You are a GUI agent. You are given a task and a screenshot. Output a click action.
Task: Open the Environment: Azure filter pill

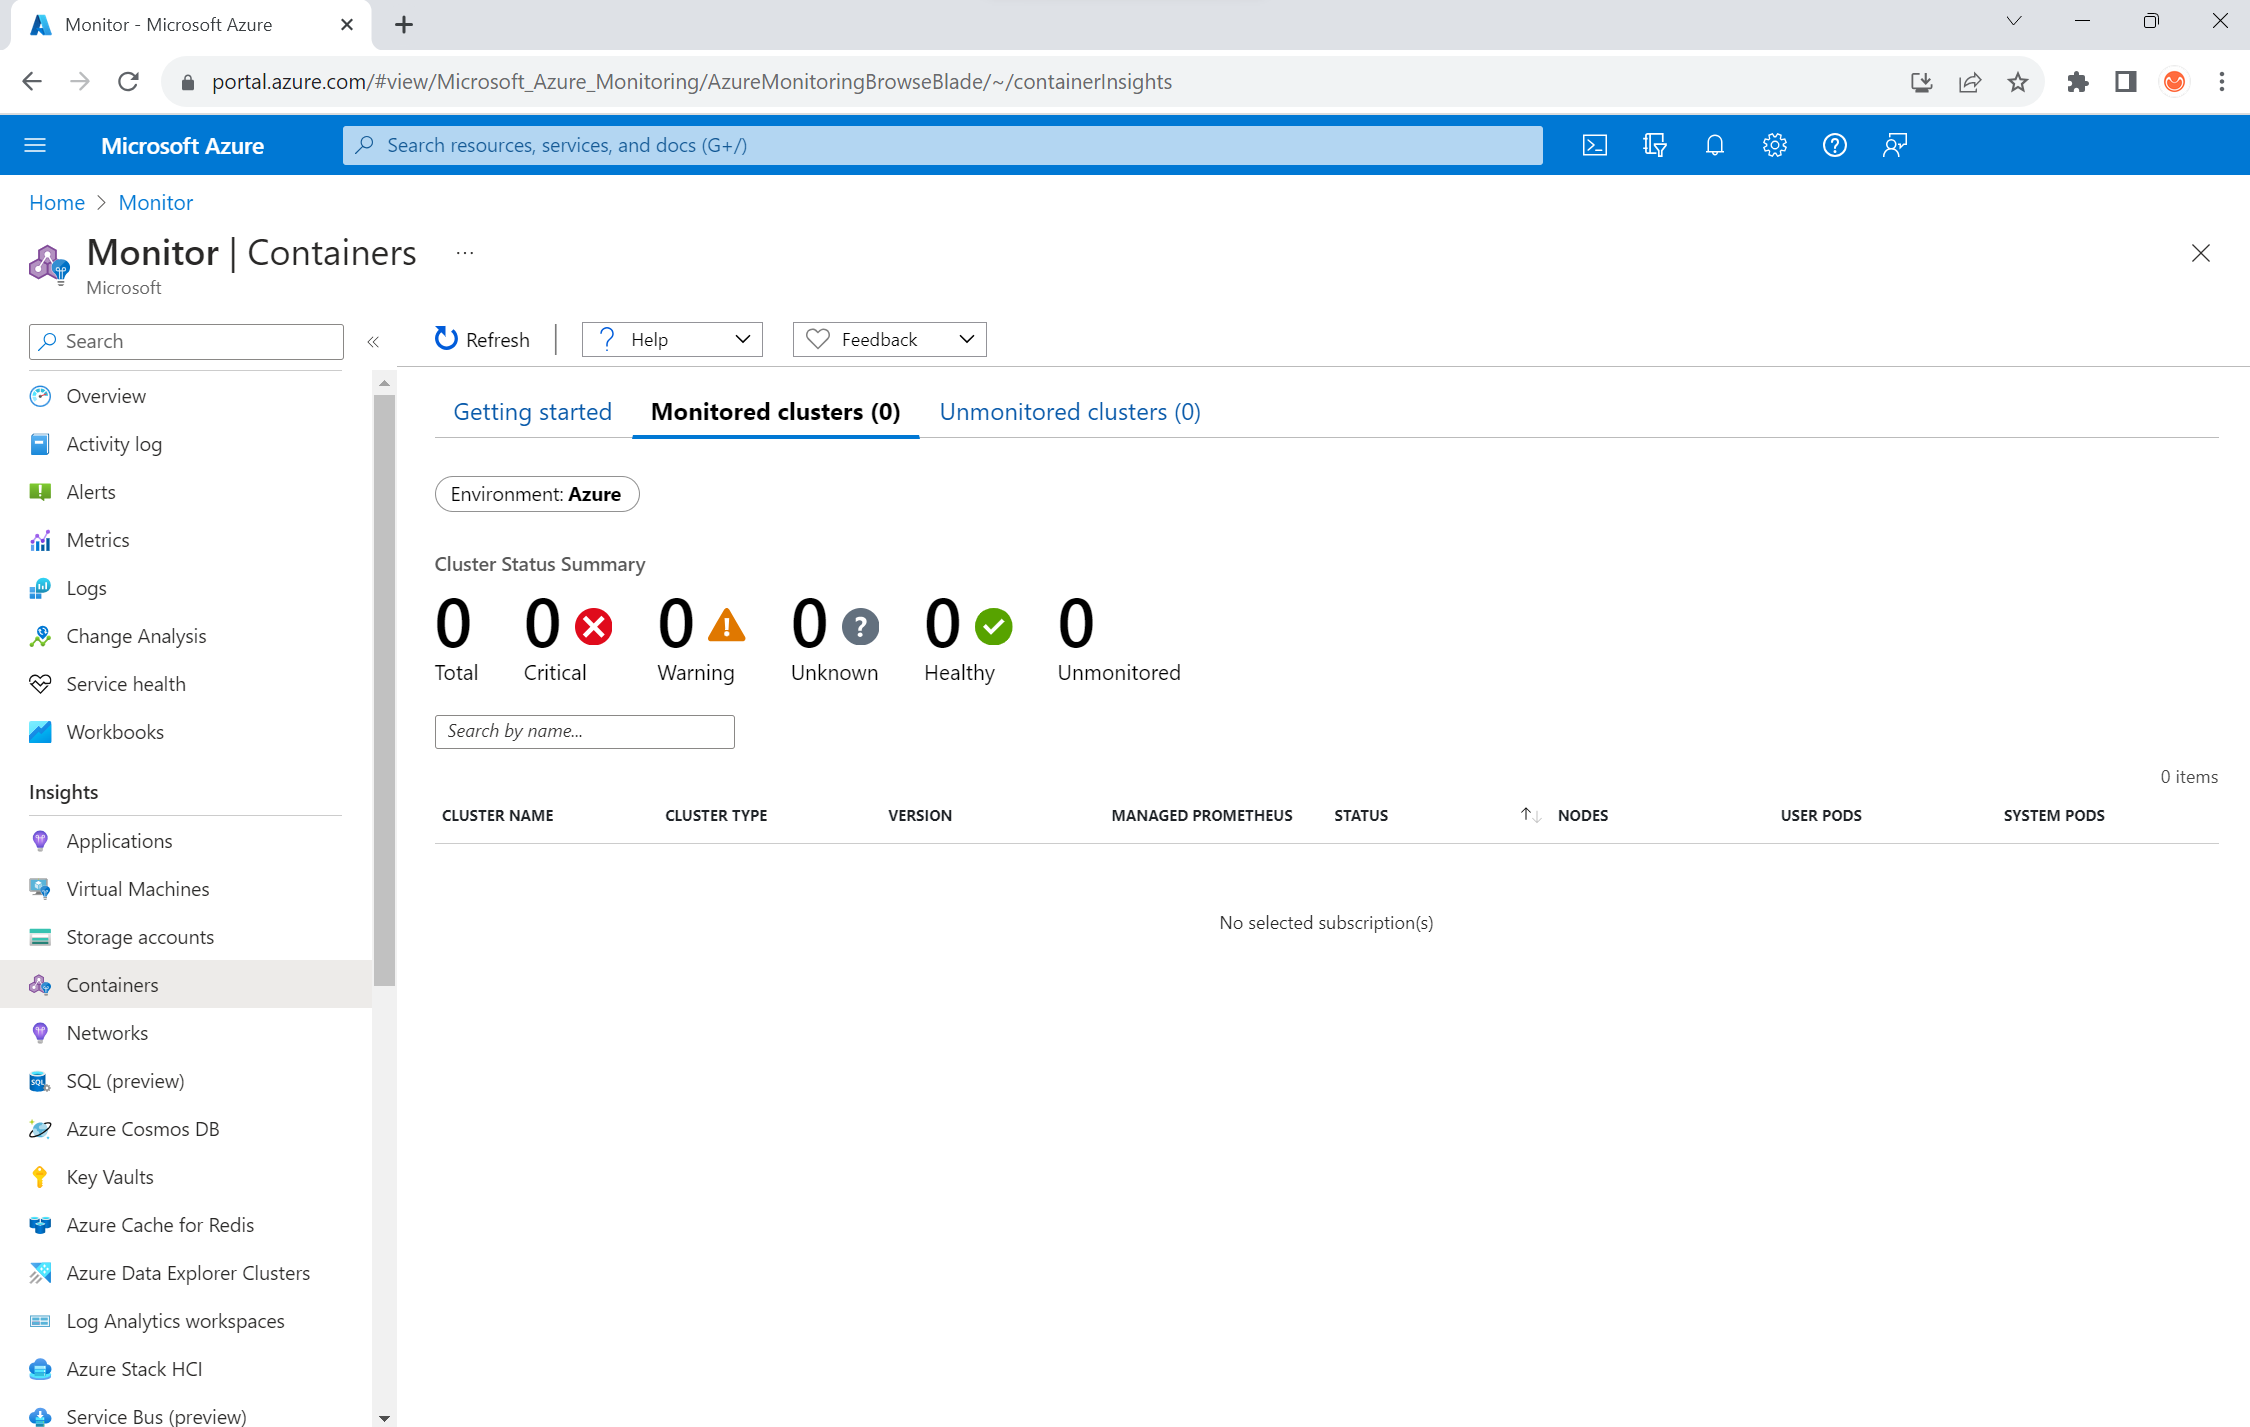[x=537, y=494]
